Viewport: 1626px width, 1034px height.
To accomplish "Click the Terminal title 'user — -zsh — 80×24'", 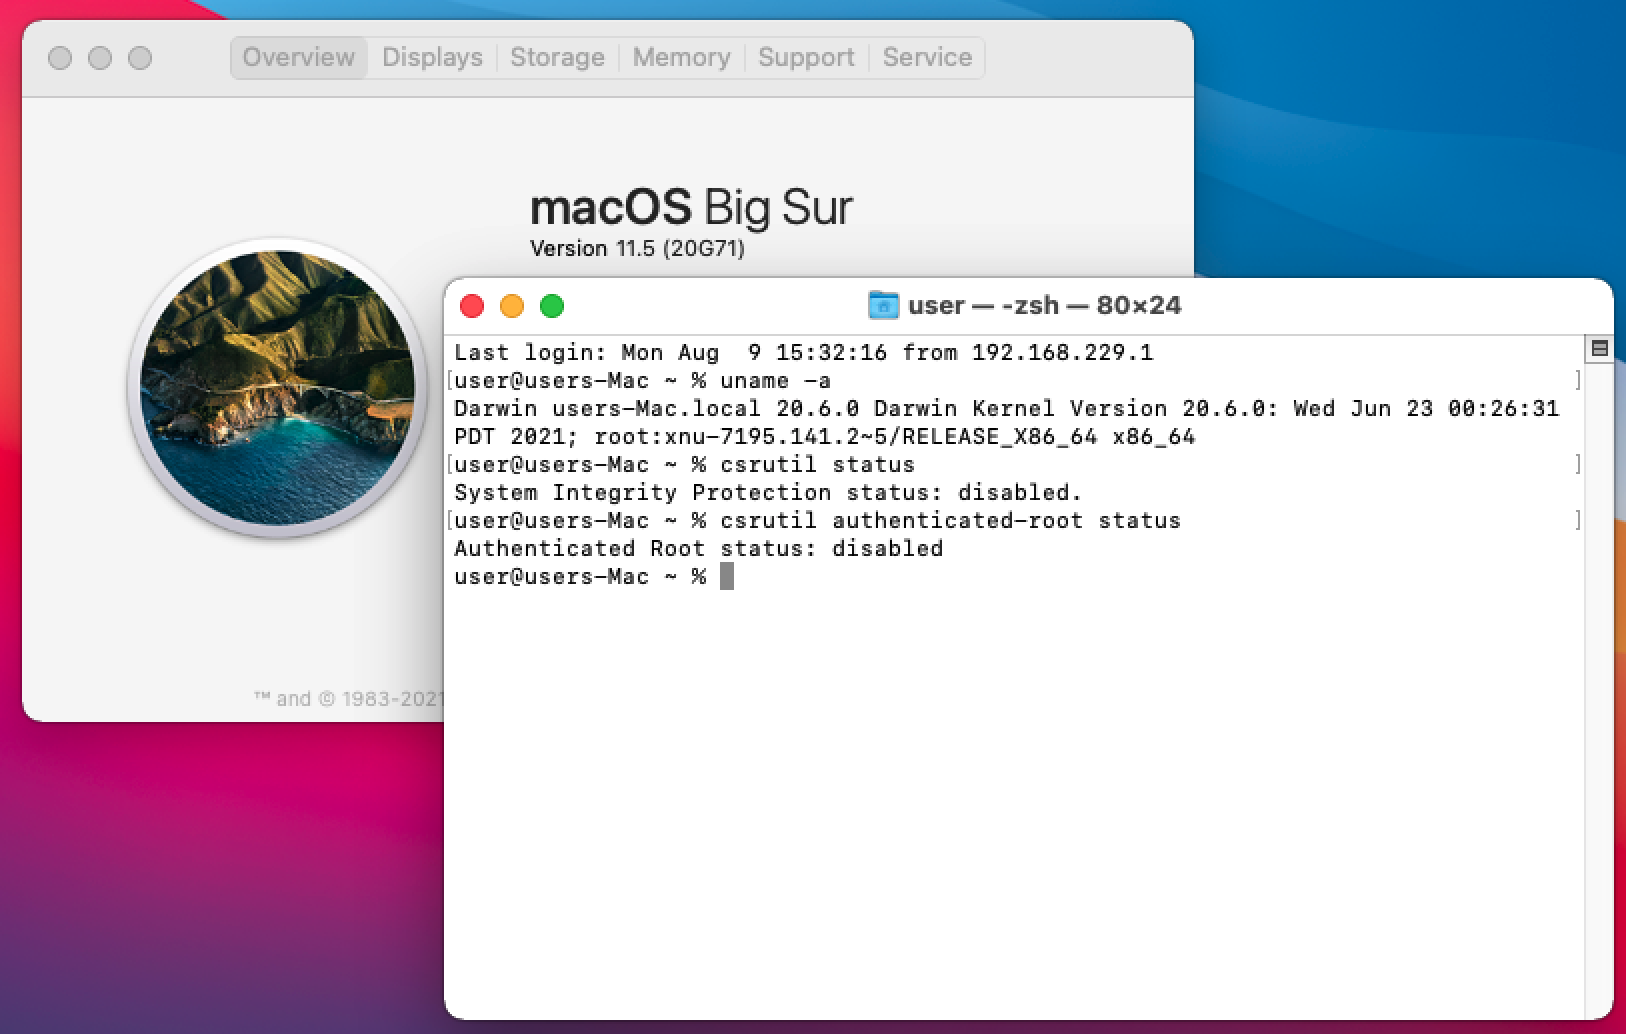I will pos(1044,305).
